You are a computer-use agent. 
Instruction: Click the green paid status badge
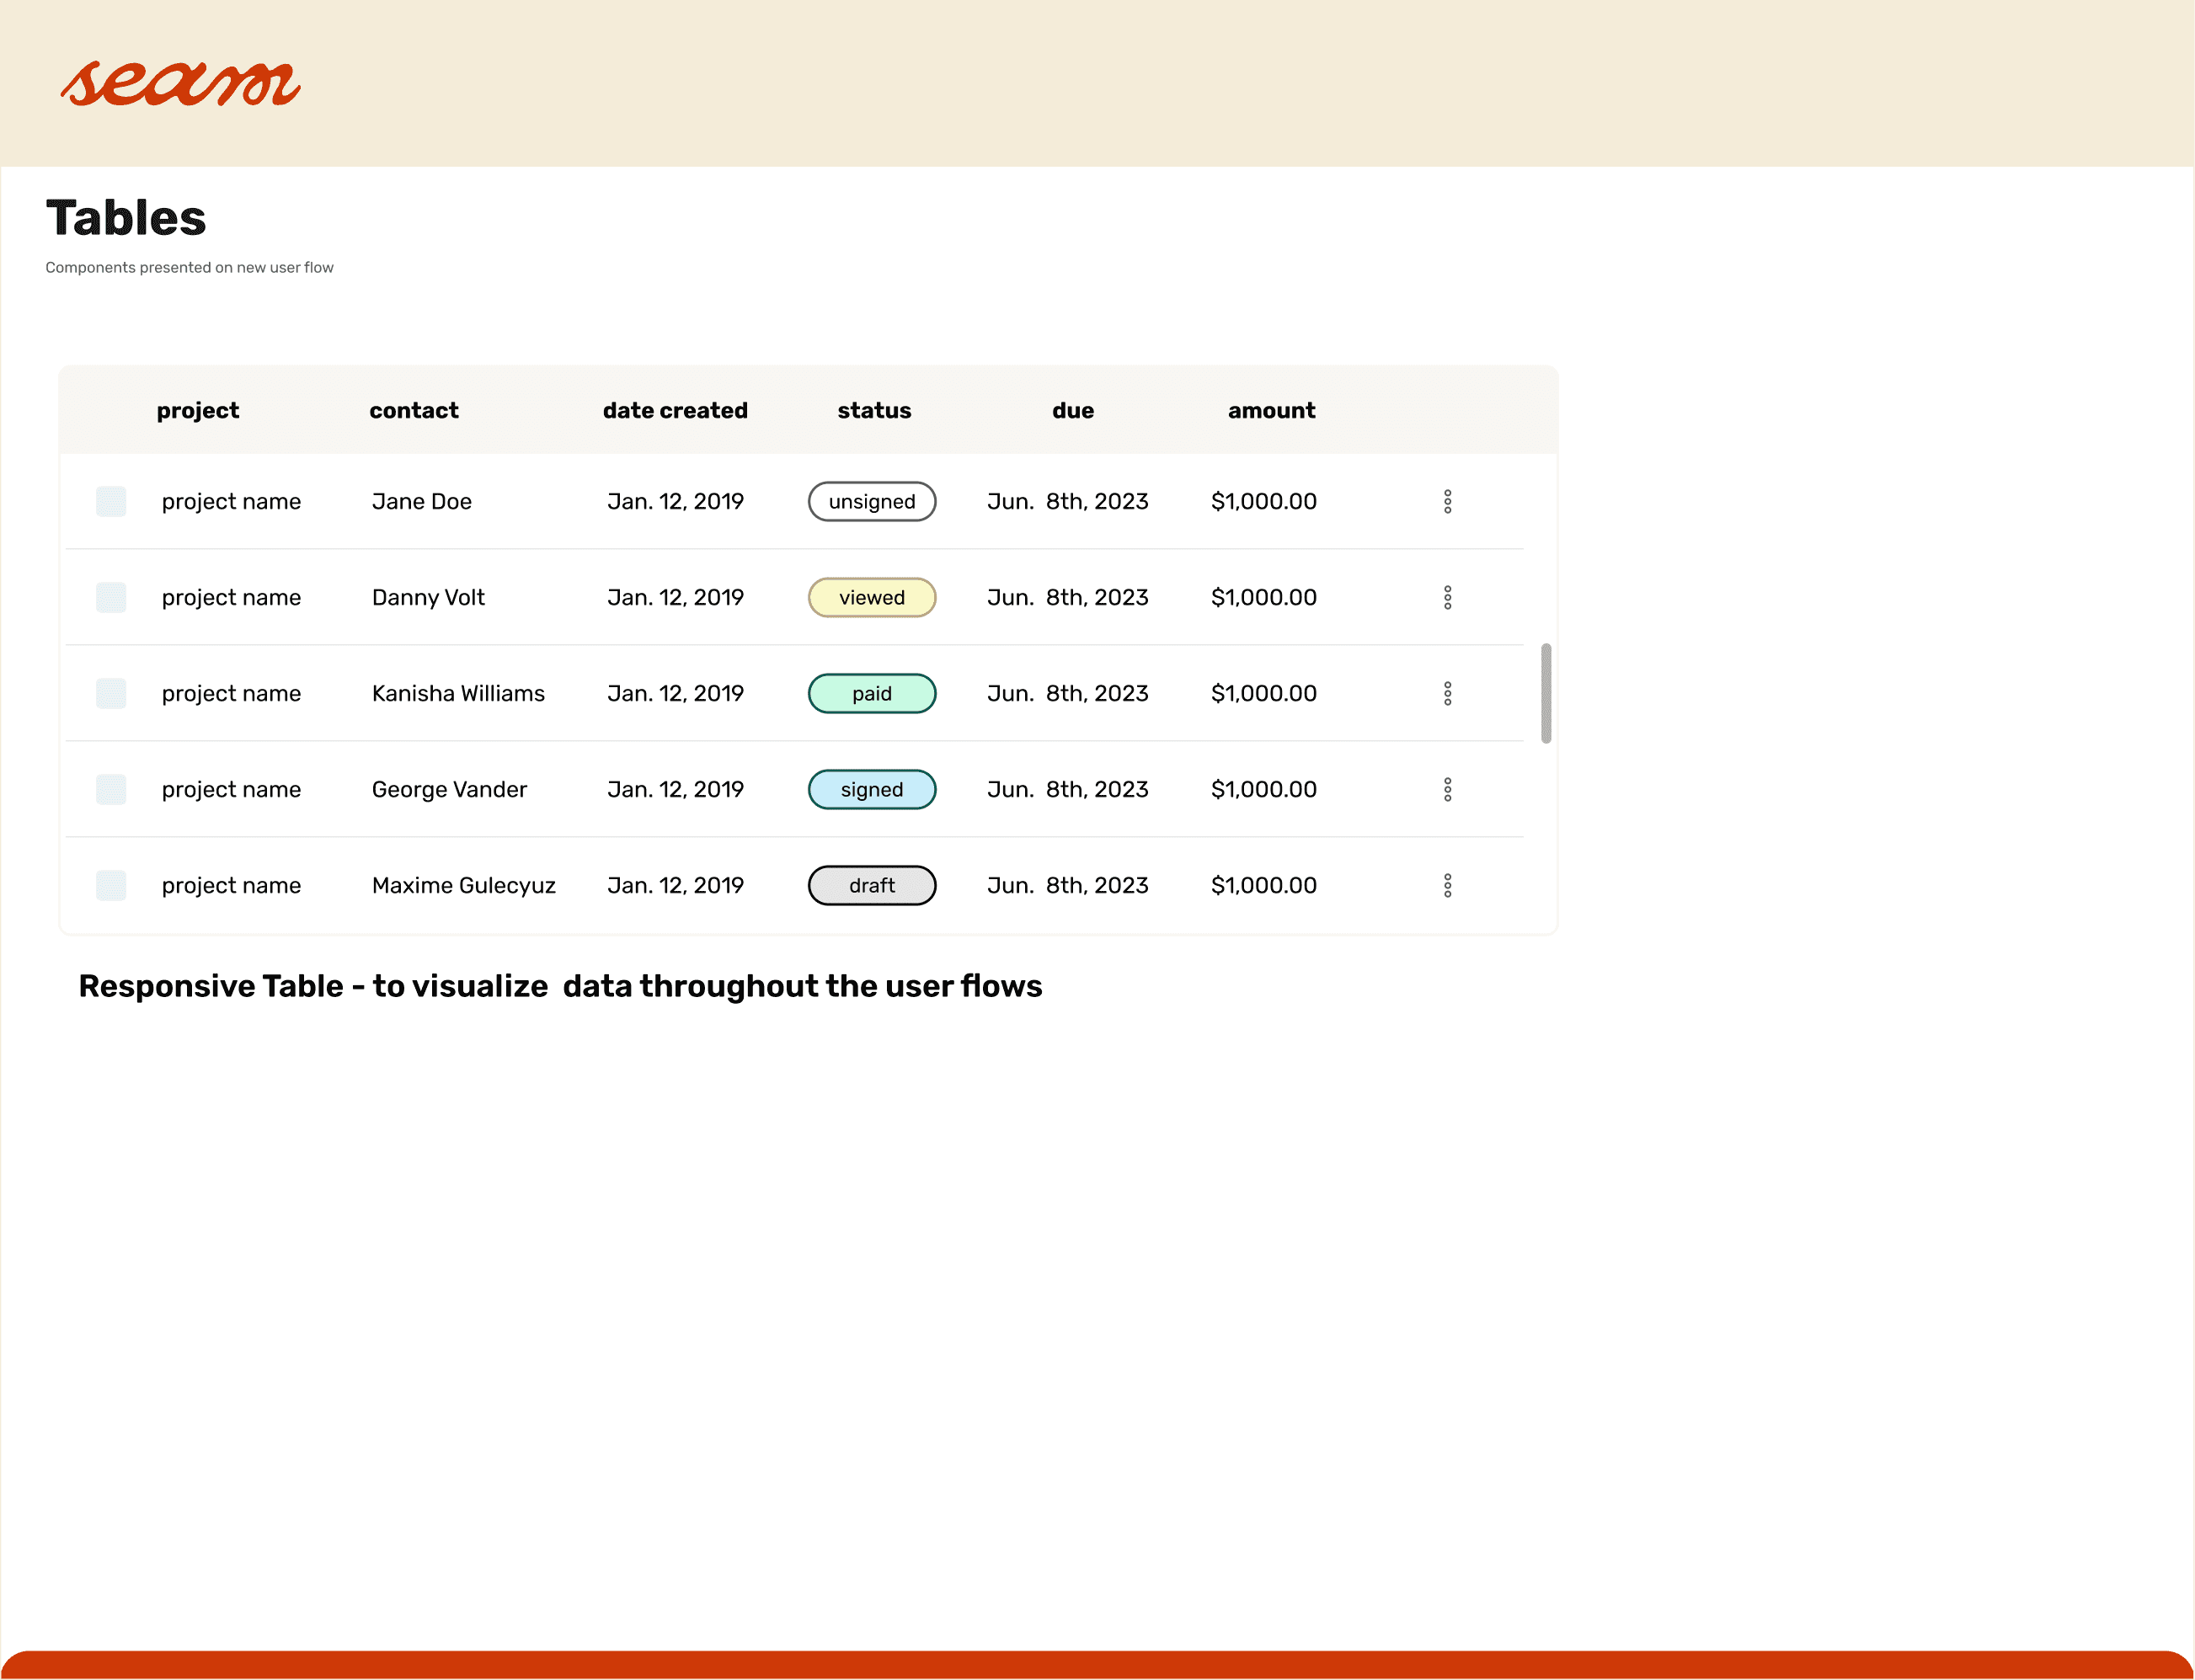click(872, 693)
